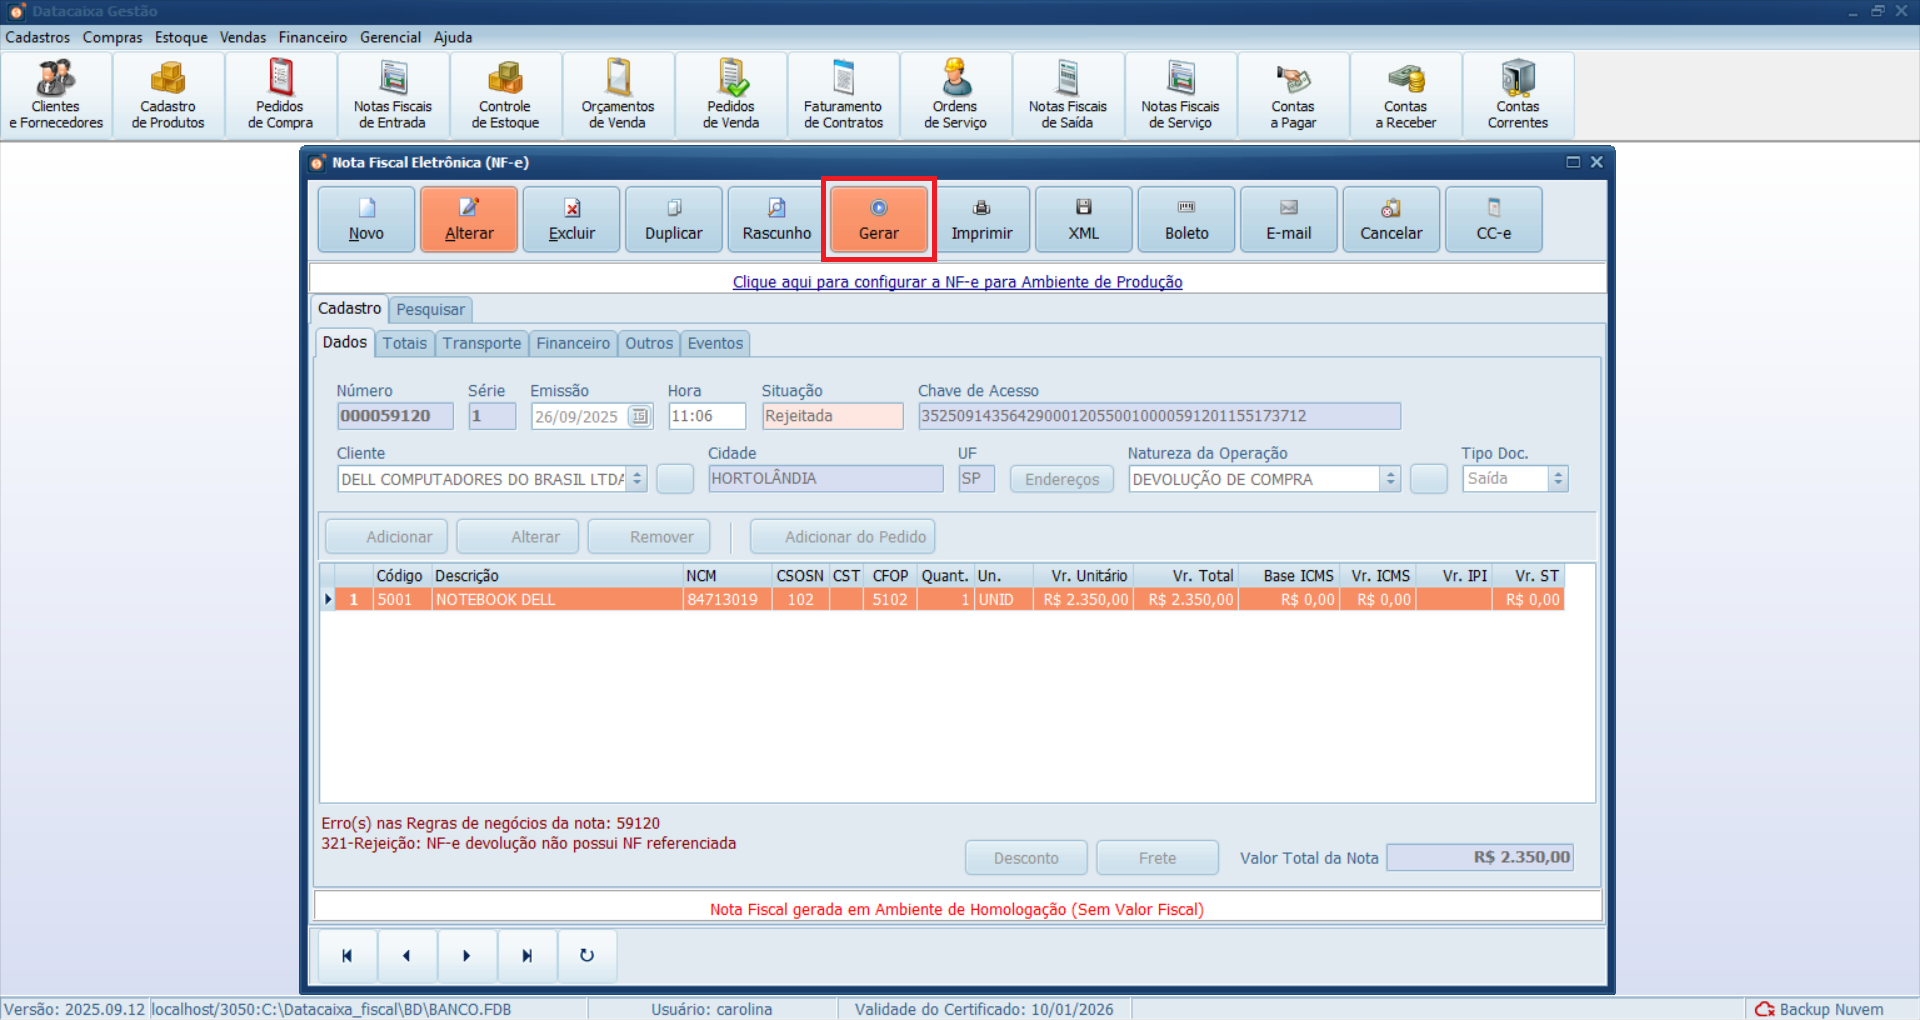Click link to configure NF-e Ambiente de Produção
The height and width of the screenshot is (1020, 1920).
[957, 282]
